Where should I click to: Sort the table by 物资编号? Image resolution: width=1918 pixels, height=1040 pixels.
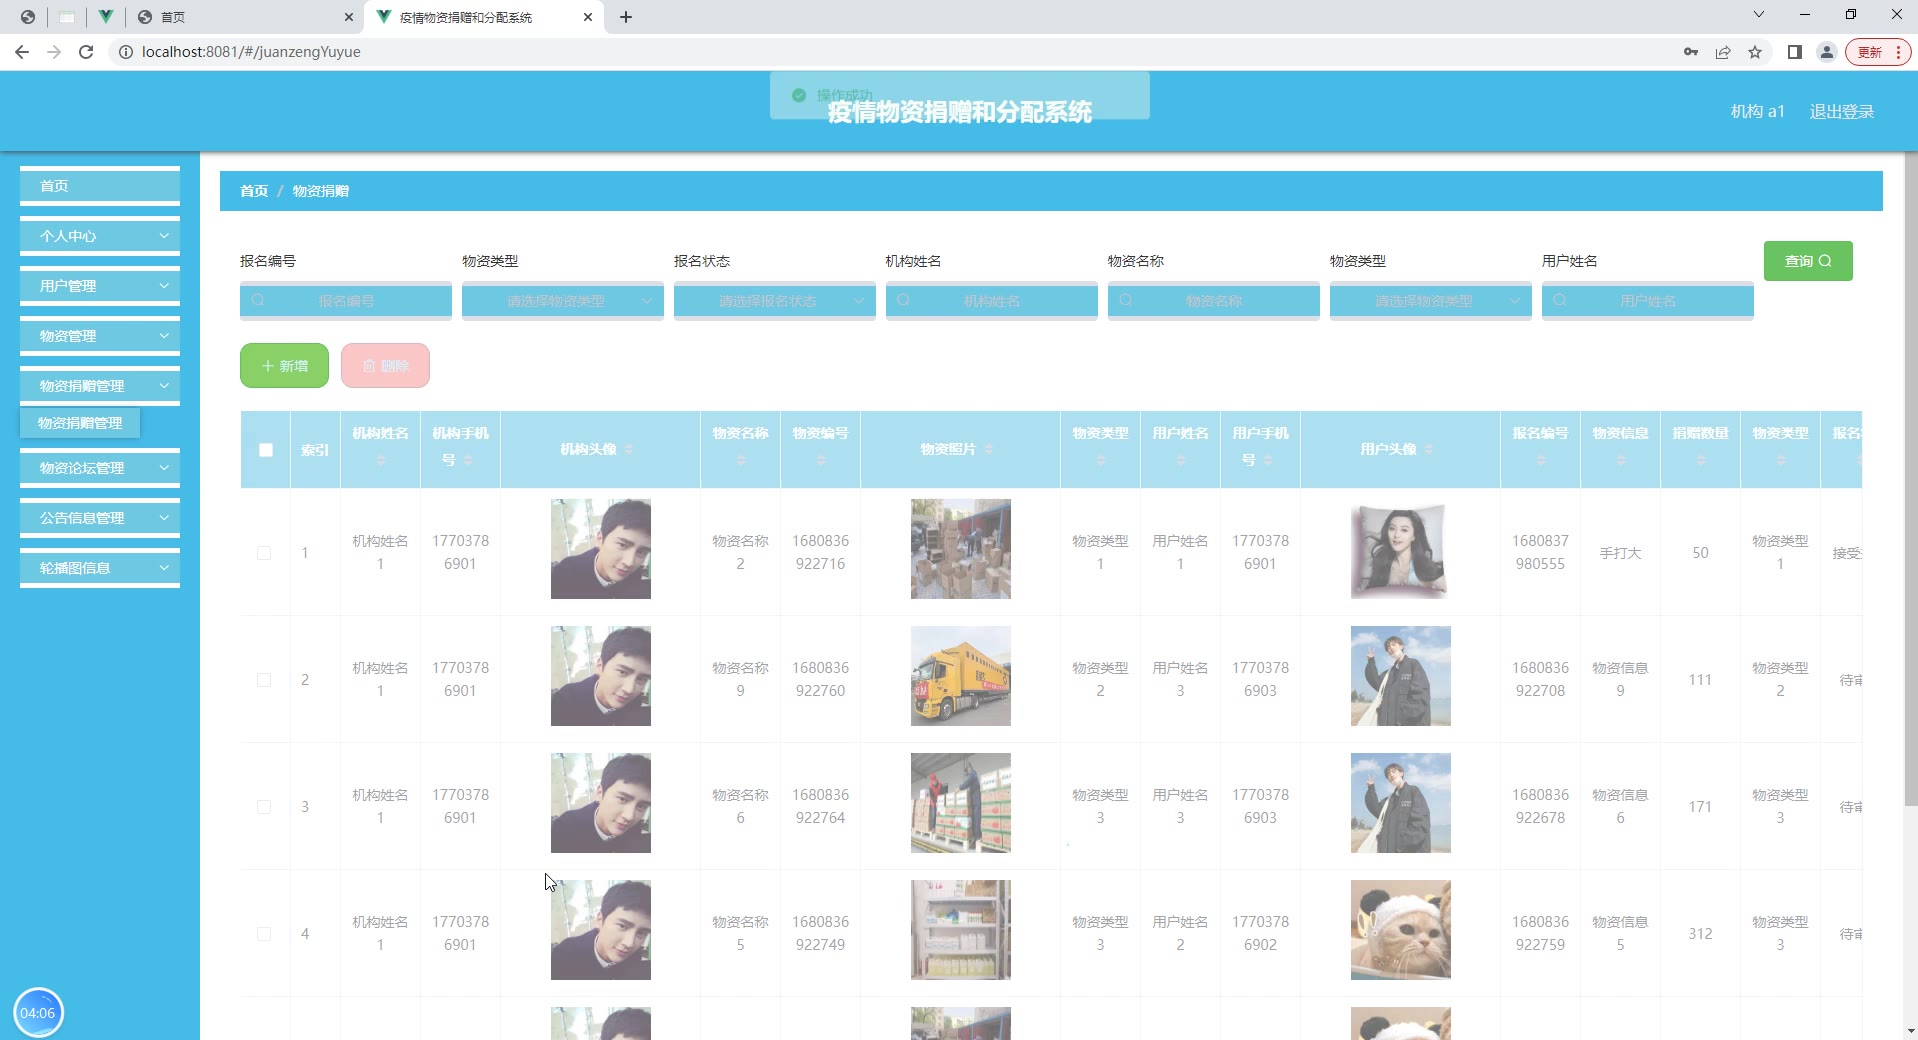(x=820, y=460)
